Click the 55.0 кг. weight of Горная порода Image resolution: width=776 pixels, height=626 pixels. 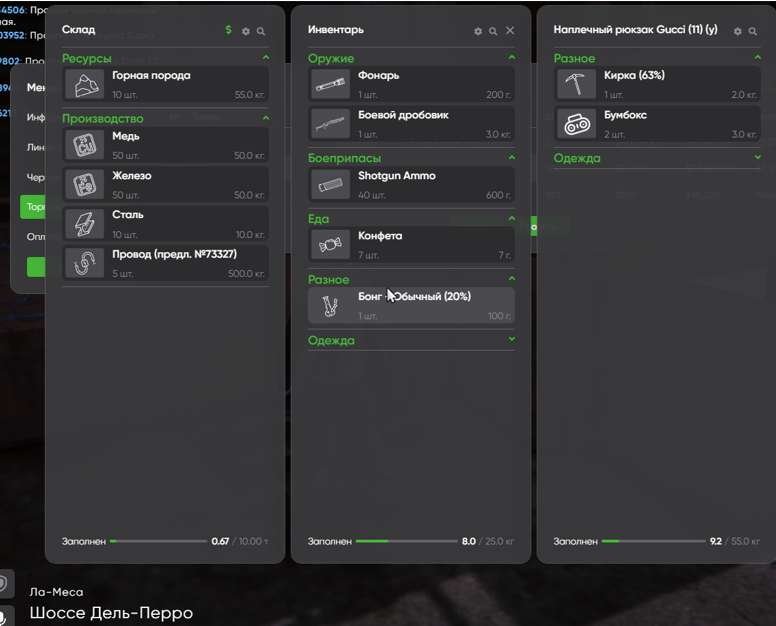tap(249, 95)
